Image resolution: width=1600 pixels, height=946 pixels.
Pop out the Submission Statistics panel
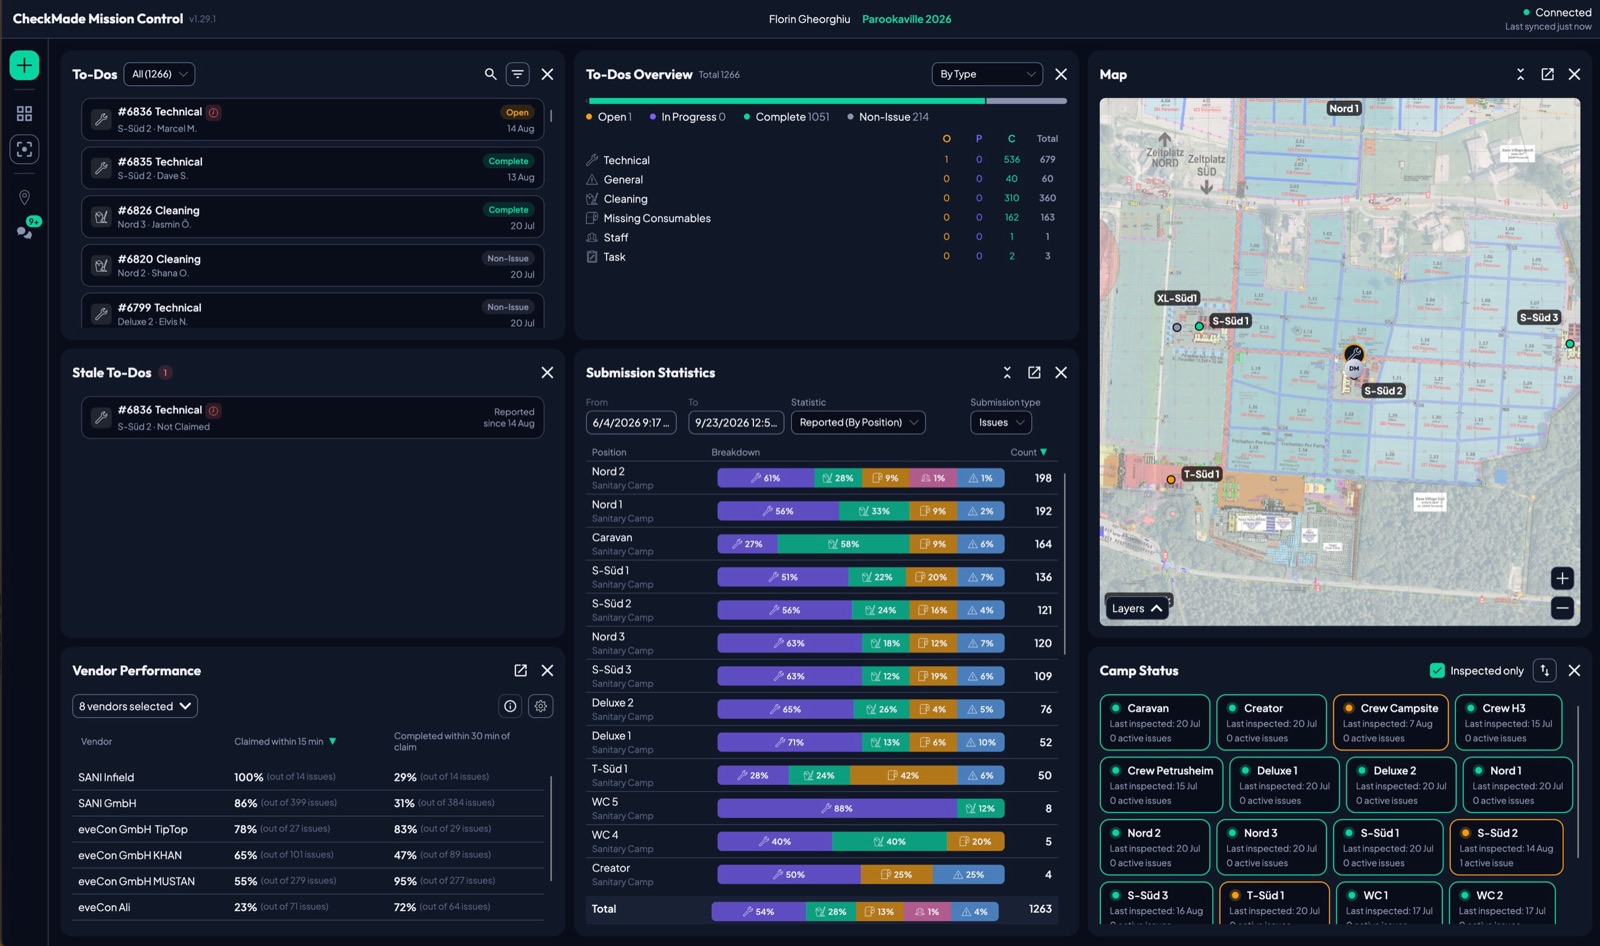[1034, 372]
